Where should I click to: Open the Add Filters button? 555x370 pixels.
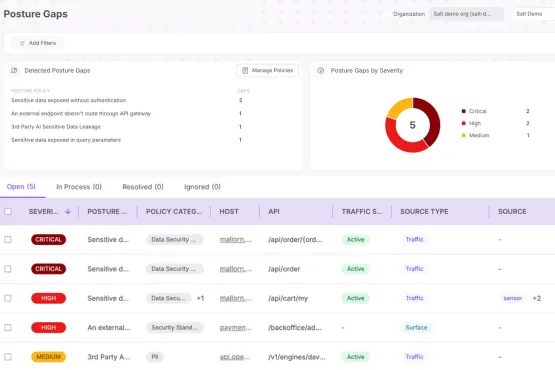(38, 43)
